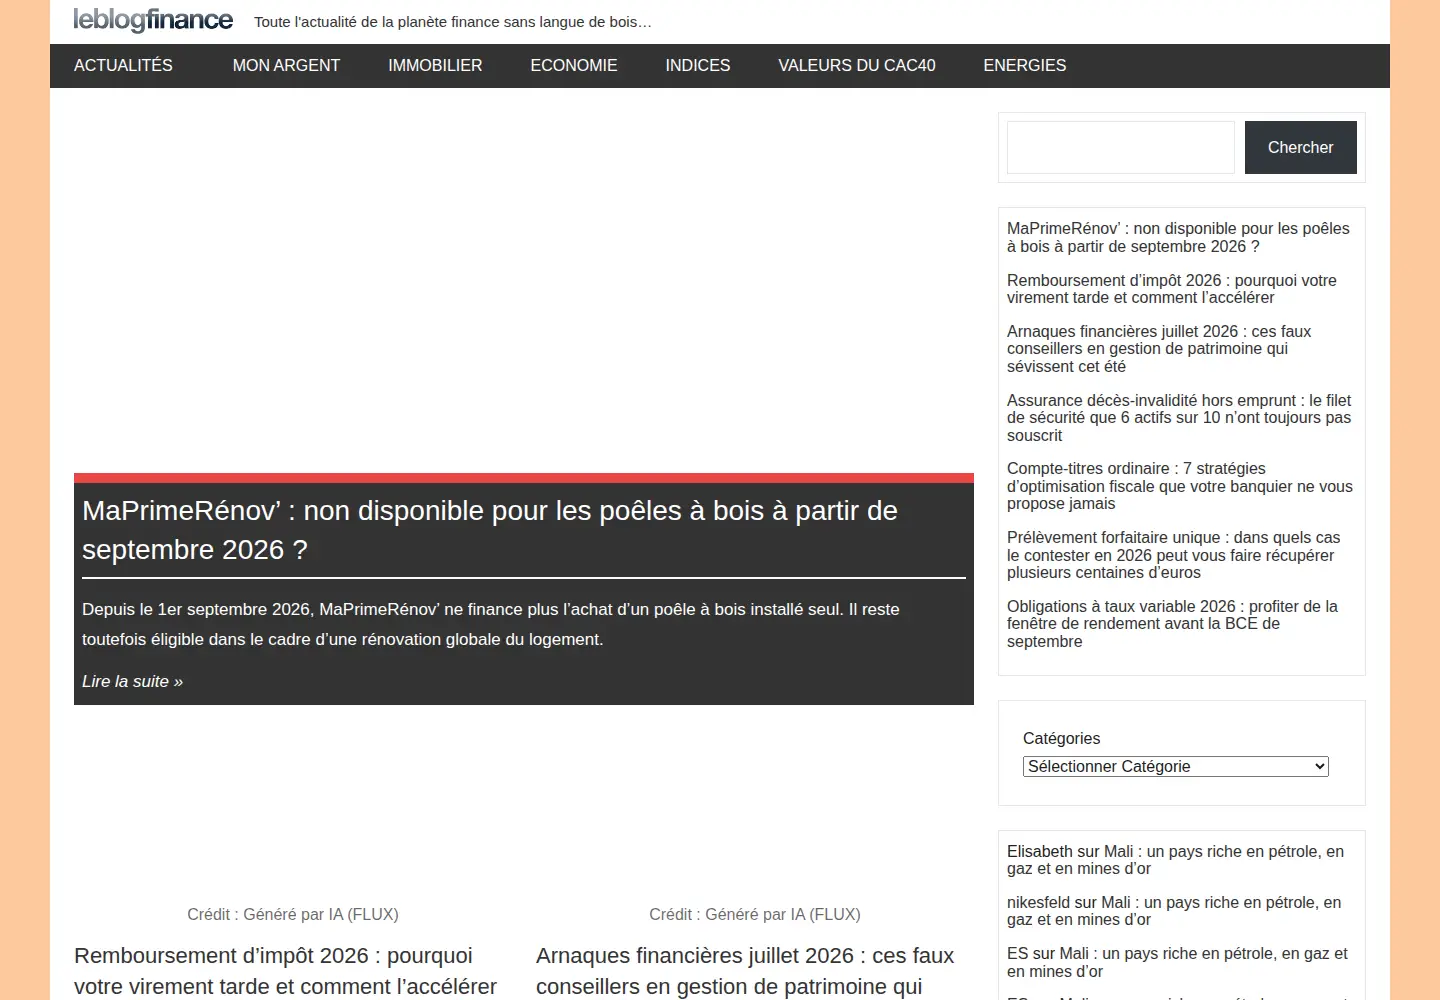Viewport: 1440px width, 1000px height.
Task: Open sidebar link 'Assurance décès-invalidité hors emprunt'
Action: 1179,418
